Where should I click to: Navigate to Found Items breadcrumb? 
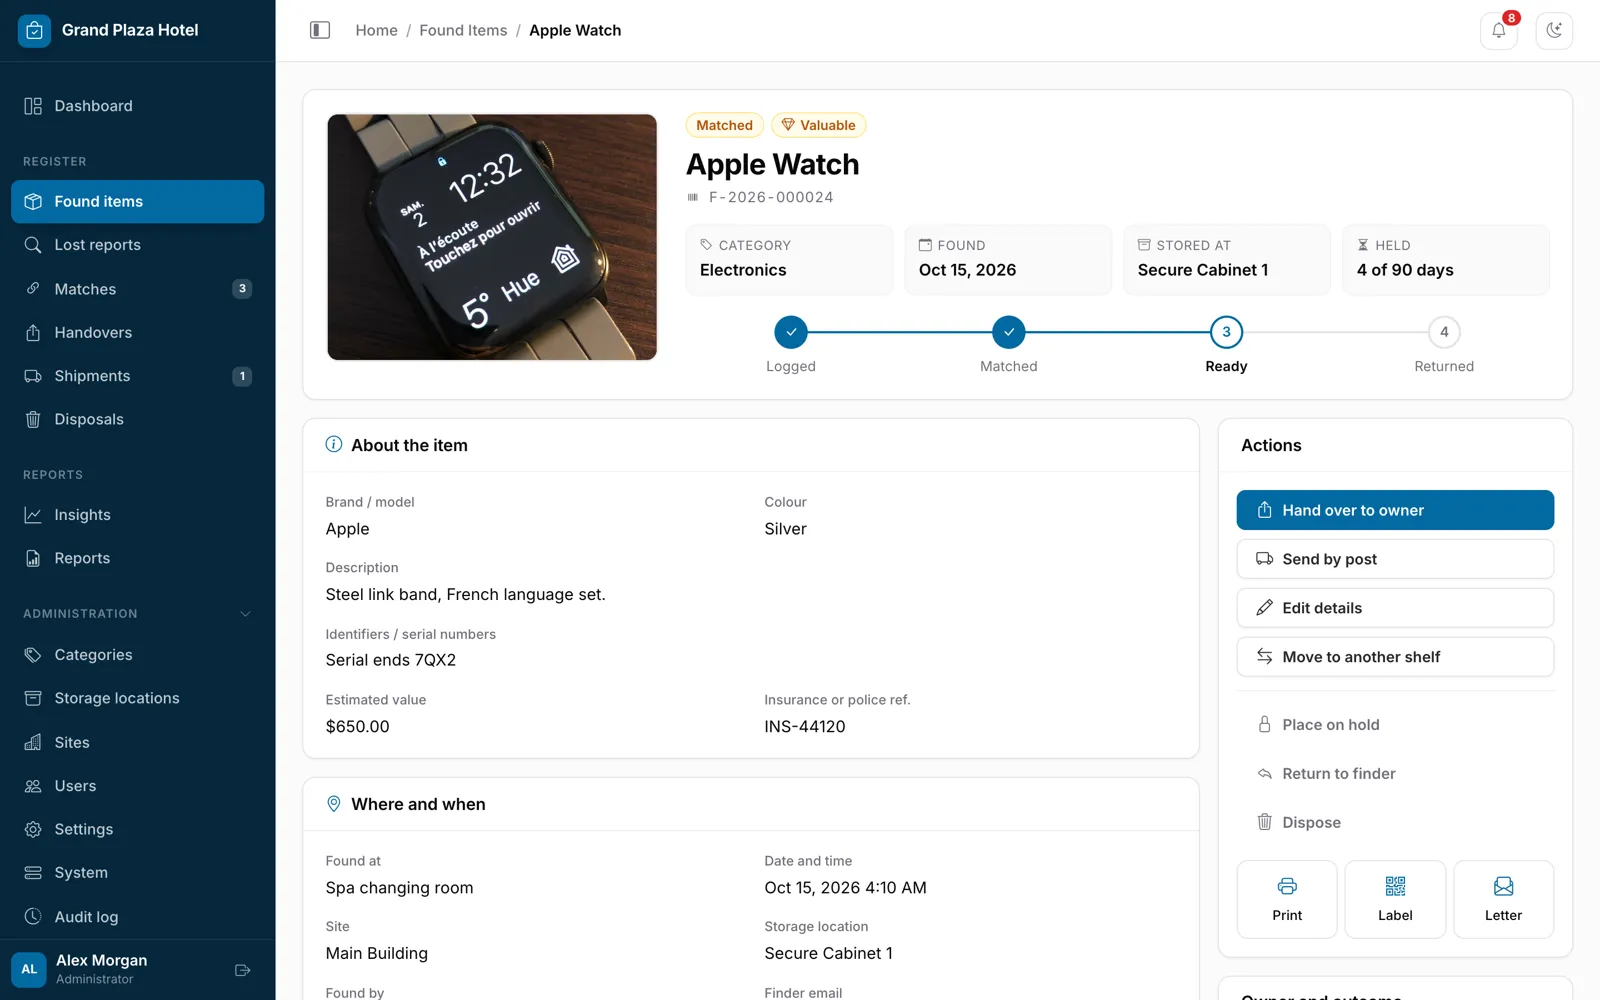(x=463, y=30)
